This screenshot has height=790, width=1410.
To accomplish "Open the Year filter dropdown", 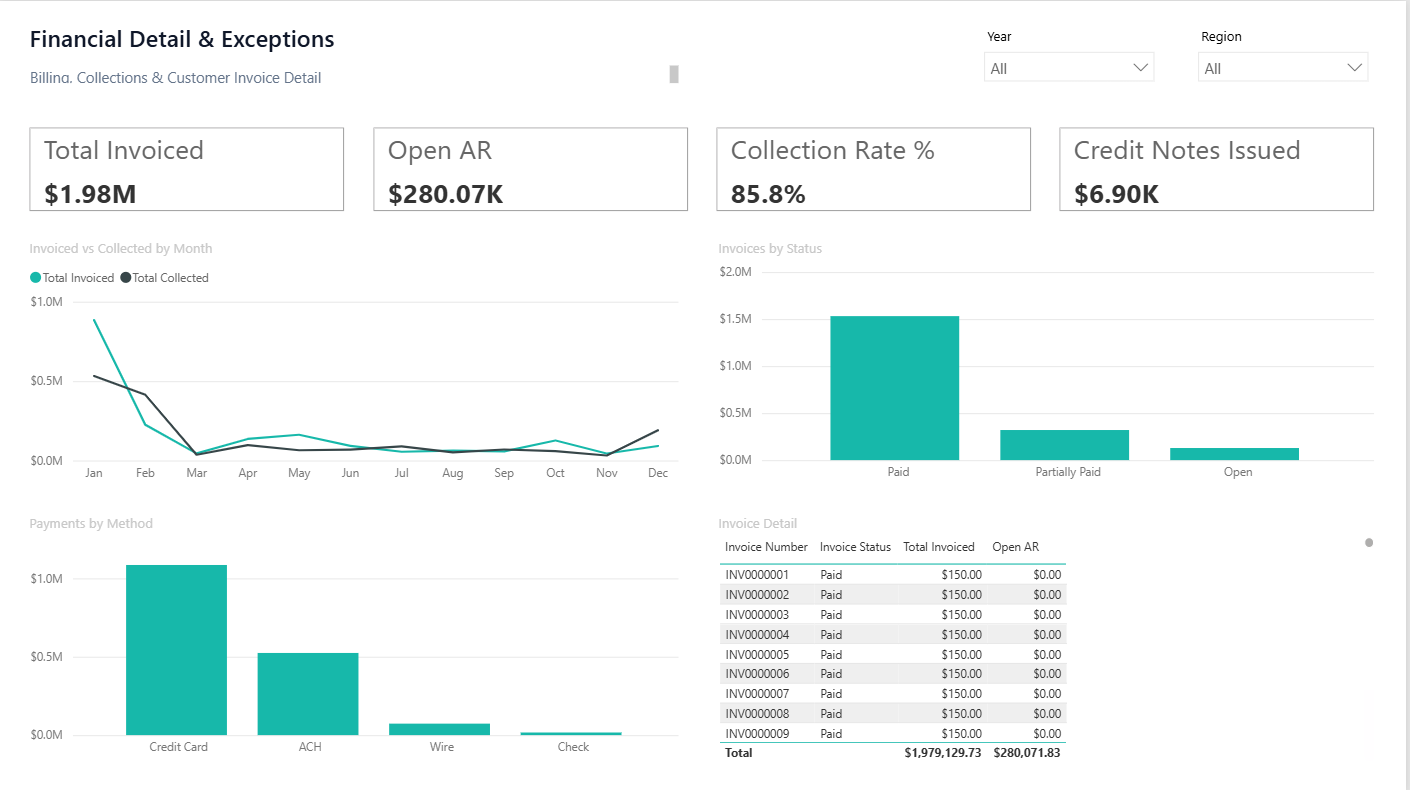I will tap(1069, 67).
